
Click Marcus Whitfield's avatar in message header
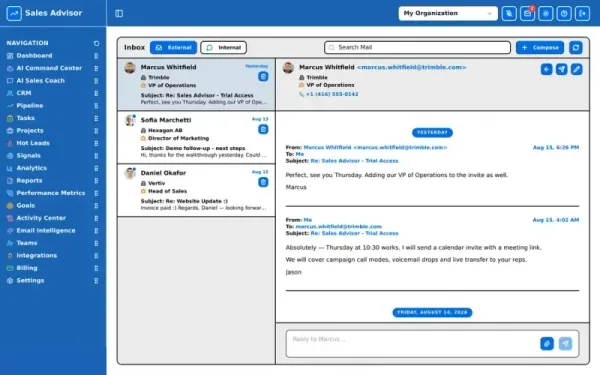click(x=288, y=68)
